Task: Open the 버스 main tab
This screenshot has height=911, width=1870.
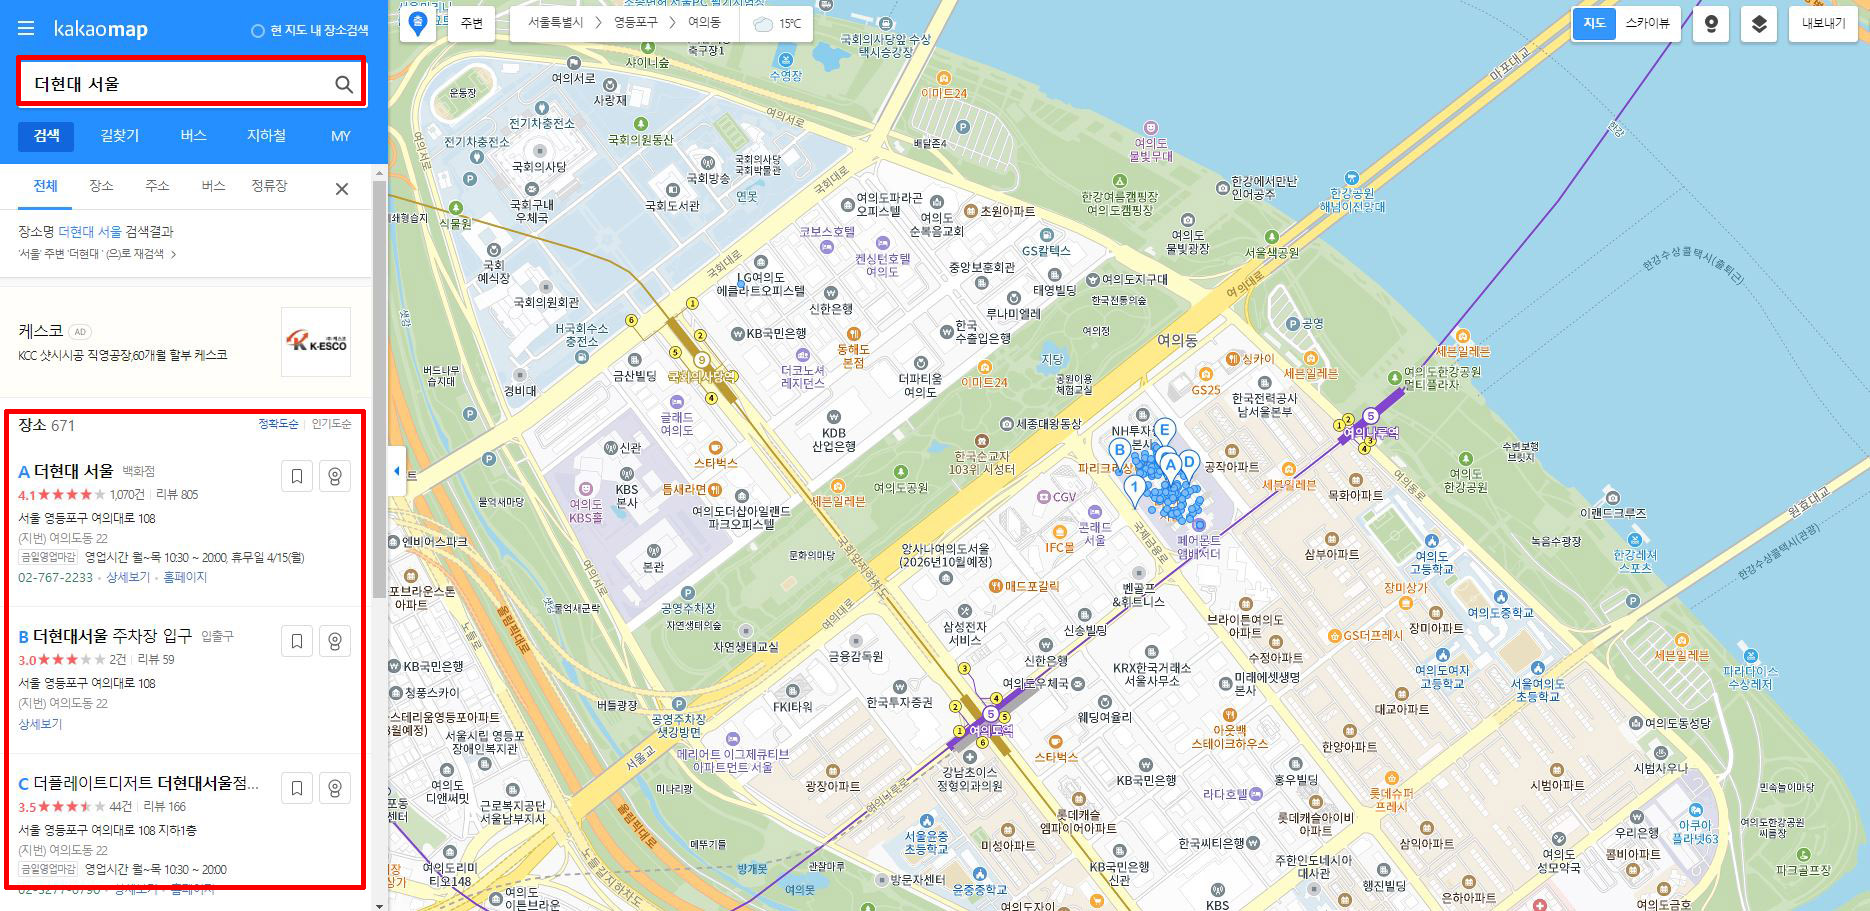Action: click(193, 136)
